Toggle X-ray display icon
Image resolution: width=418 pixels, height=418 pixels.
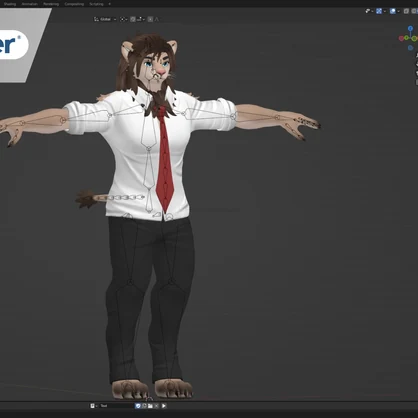pyautogui.click(x=406, y=11)
